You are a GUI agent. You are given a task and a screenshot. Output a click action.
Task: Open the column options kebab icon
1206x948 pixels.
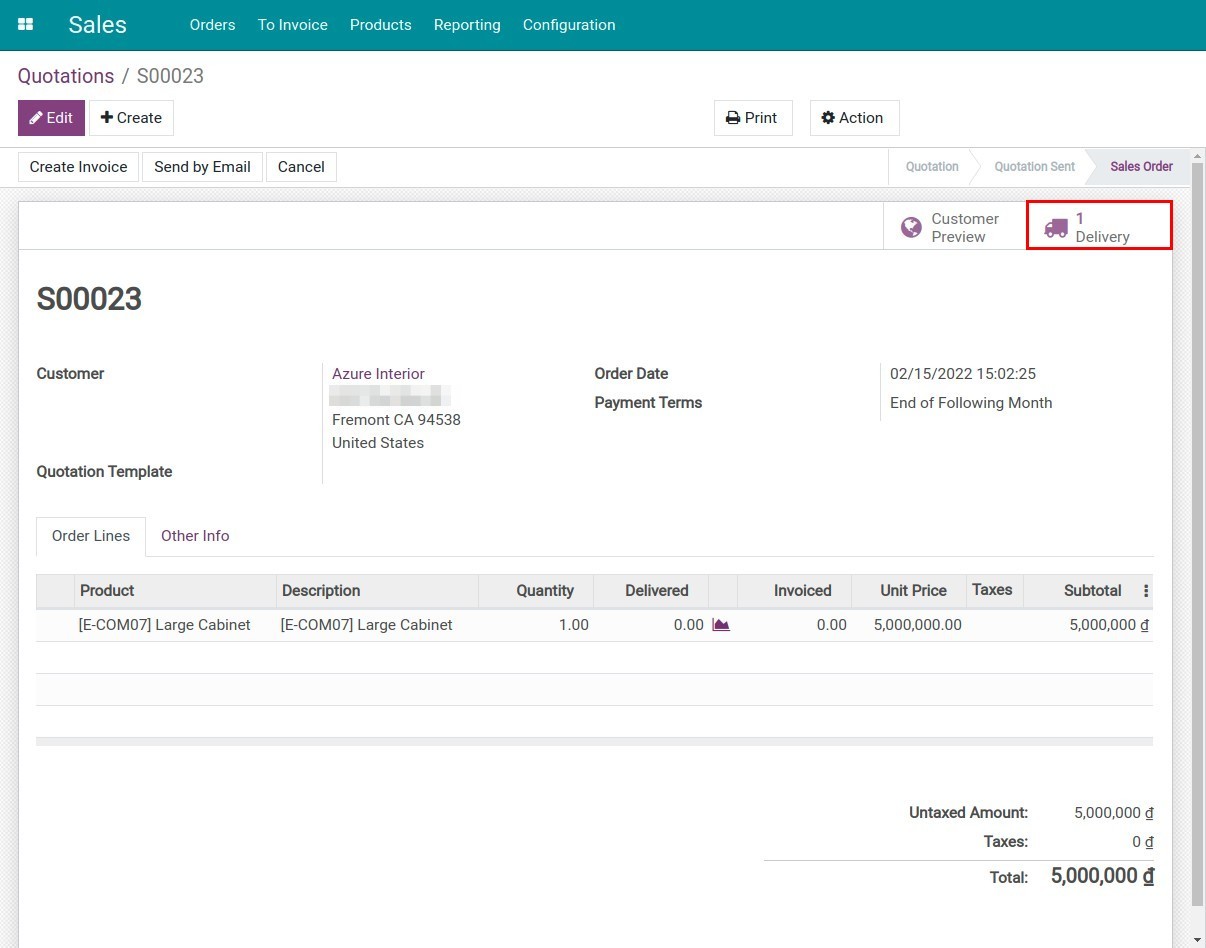[x=1146, y=591]
